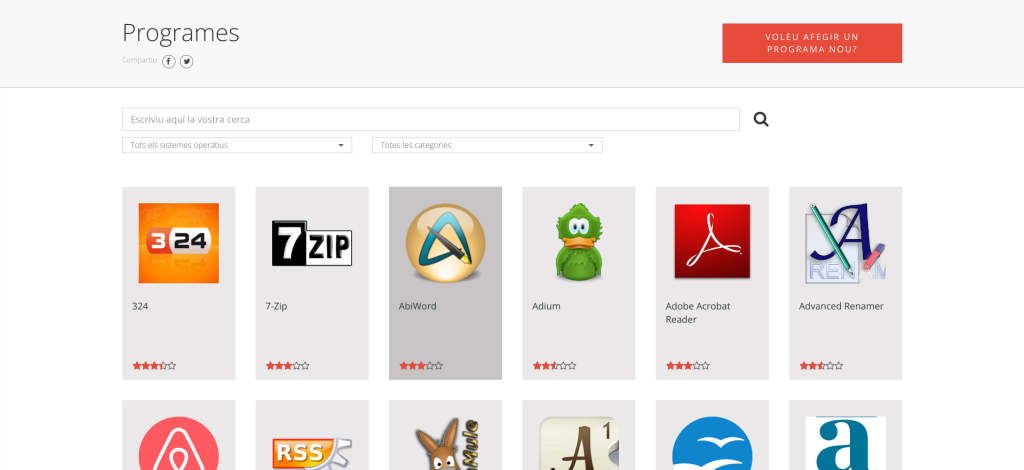Open the 7-Zip title link
Image resolution: width=1024 pixels, height=470 pixels.
(x=278, y=306)
